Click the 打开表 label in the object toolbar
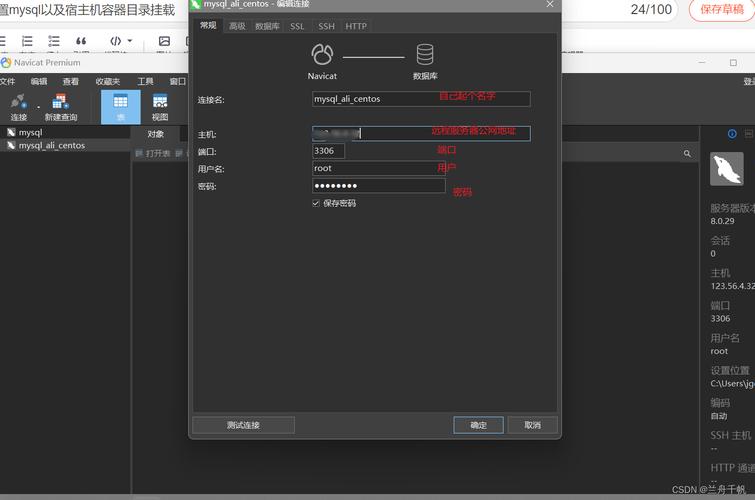The height and width of the screenshot is (500, 755). click(158, 153)
